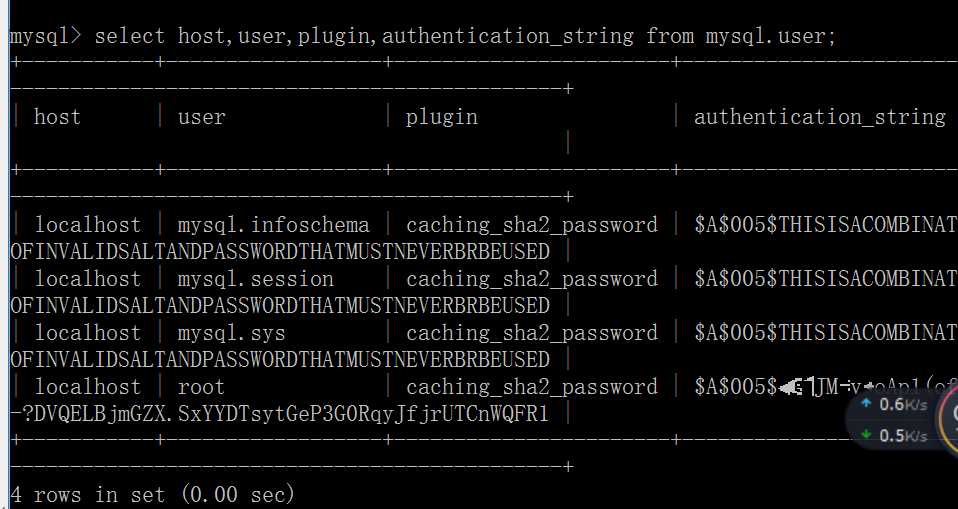Click $A$005$THISISACOMBINAT in the mysql.infoschema row
This screenshot has width=958, height=509.
pos(826,225)
